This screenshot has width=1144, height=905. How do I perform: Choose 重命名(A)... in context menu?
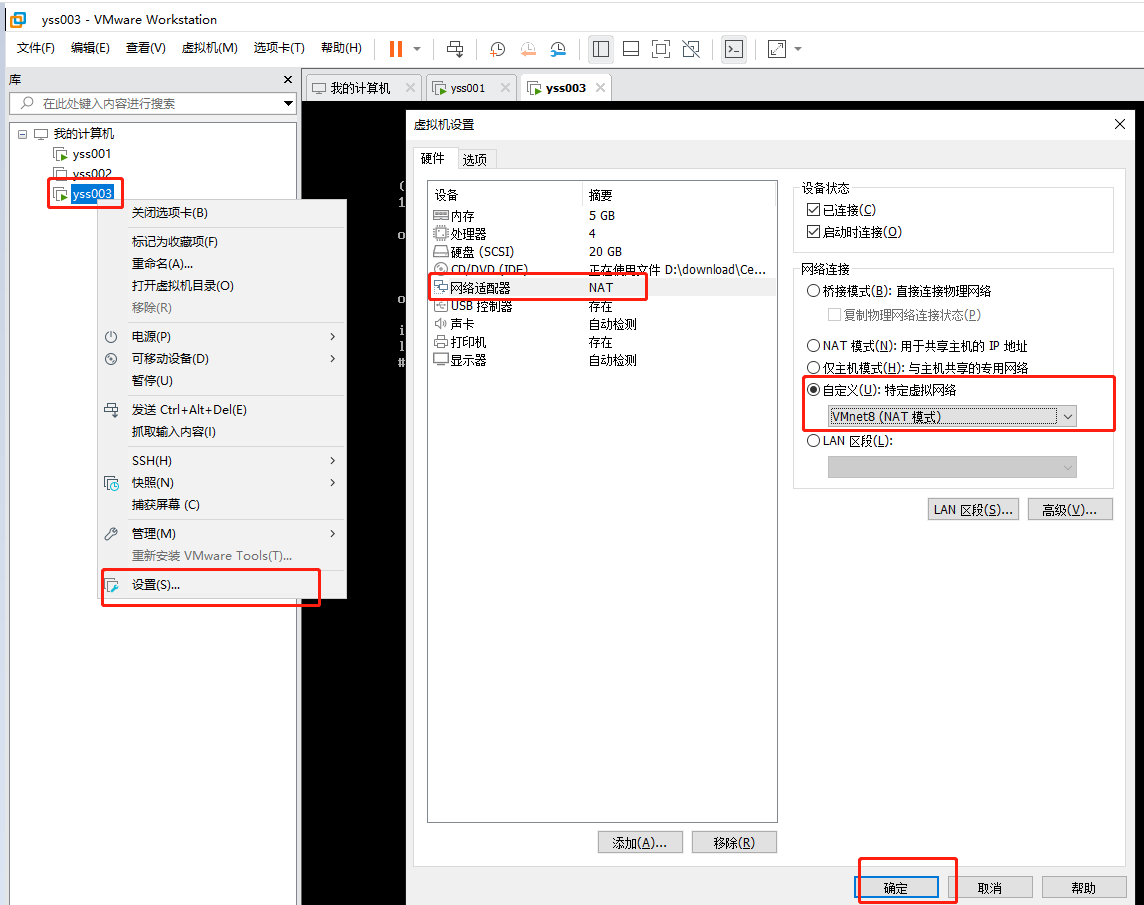point(222,264)
